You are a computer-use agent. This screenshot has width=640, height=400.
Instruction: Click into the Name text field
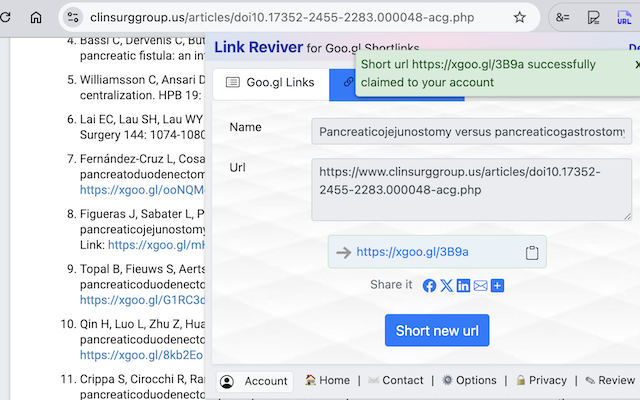click(x=470, y=131)
